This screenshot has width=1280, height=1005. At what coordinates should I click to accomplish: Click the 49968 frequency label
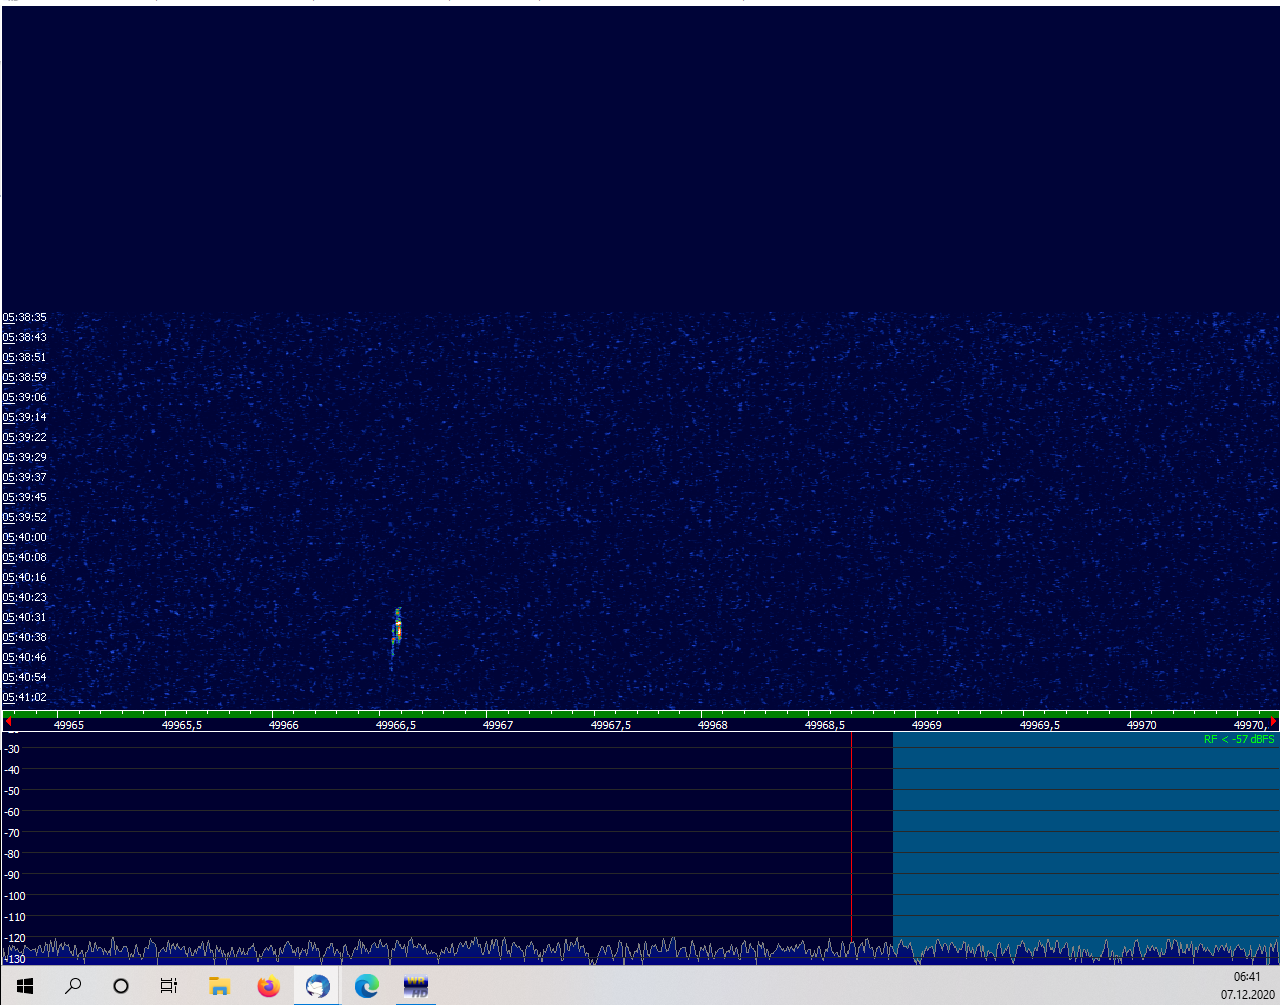click(x=712, y=725)
